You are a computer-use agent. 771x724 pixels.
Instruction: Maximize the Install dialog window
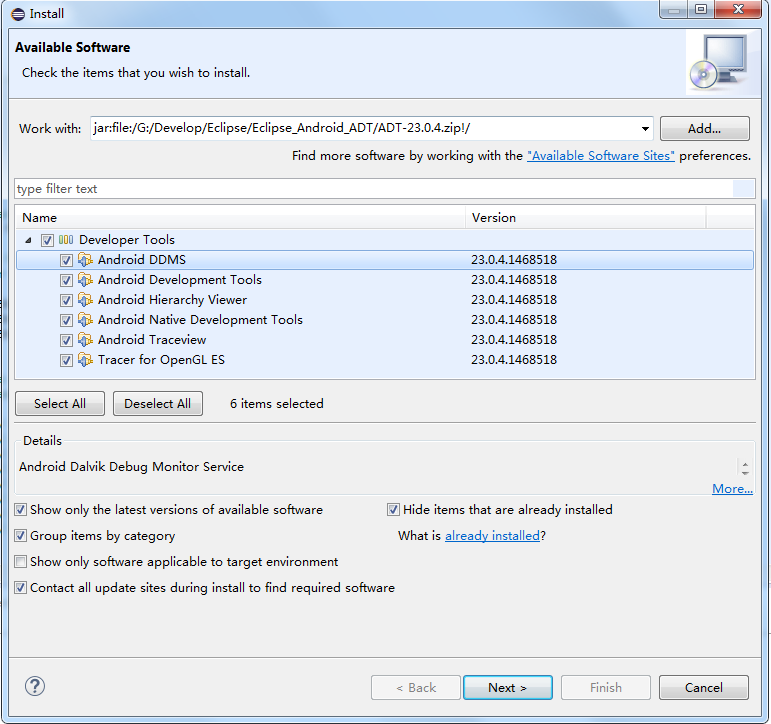[701, 9]
